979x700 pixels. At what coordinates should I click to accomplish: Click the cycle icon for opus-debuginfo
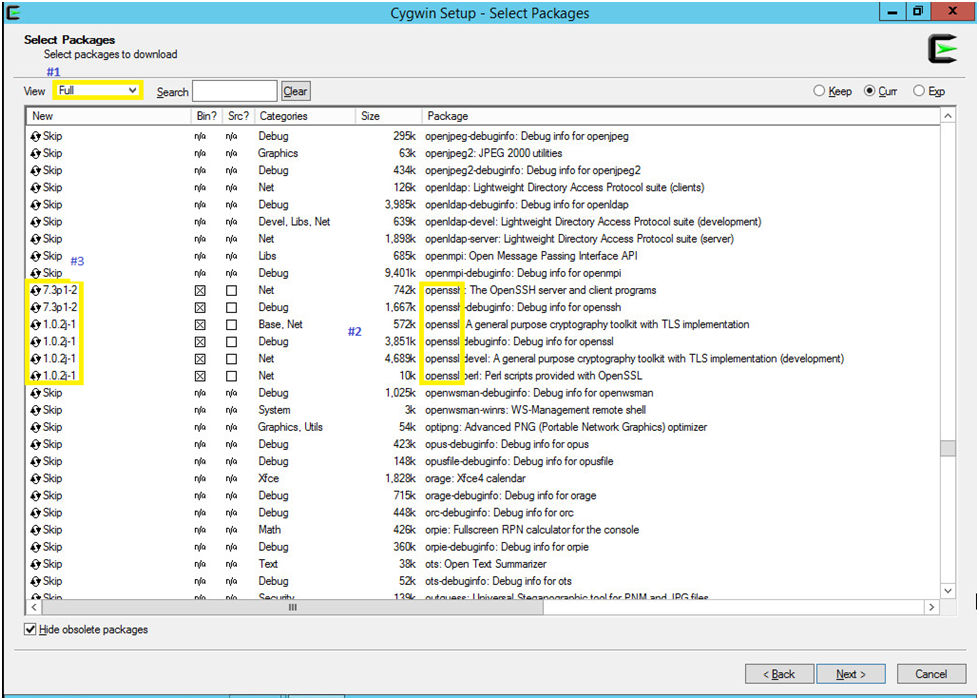click(36, 444)
